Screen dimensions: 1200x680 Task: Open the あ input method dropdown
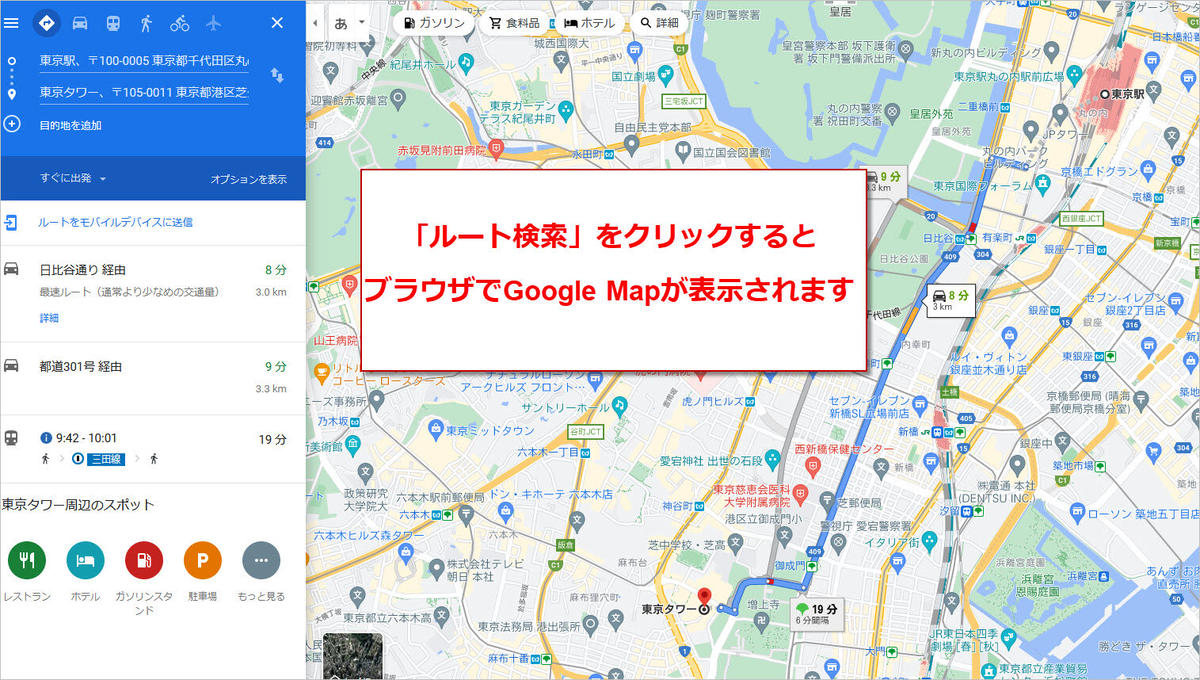pyautogui.click(x=349, y=22)
